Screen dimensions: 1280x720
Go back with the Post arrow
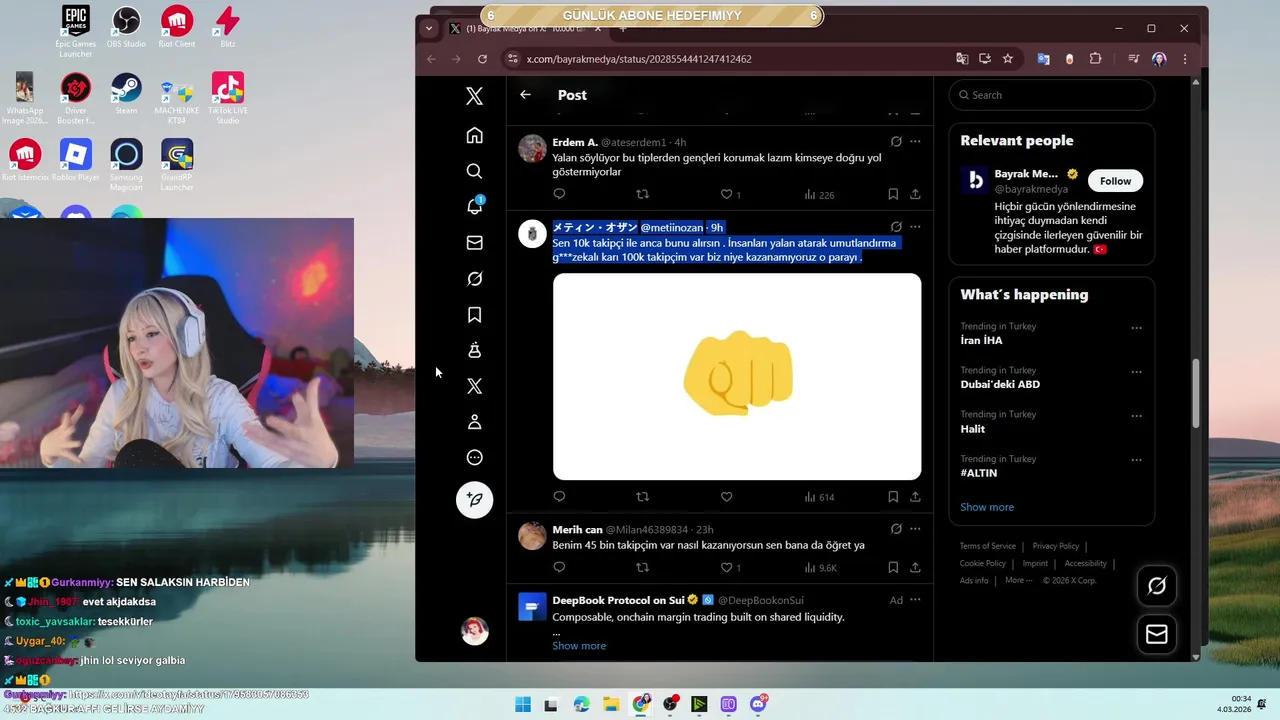click(x=525, y=95)
